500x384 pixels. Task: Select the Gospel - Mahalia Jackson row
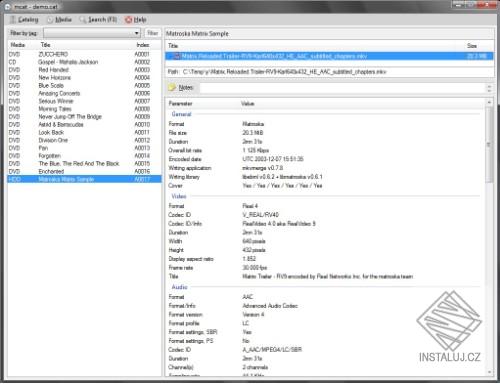pyautogui.click(x=84, y=62)
